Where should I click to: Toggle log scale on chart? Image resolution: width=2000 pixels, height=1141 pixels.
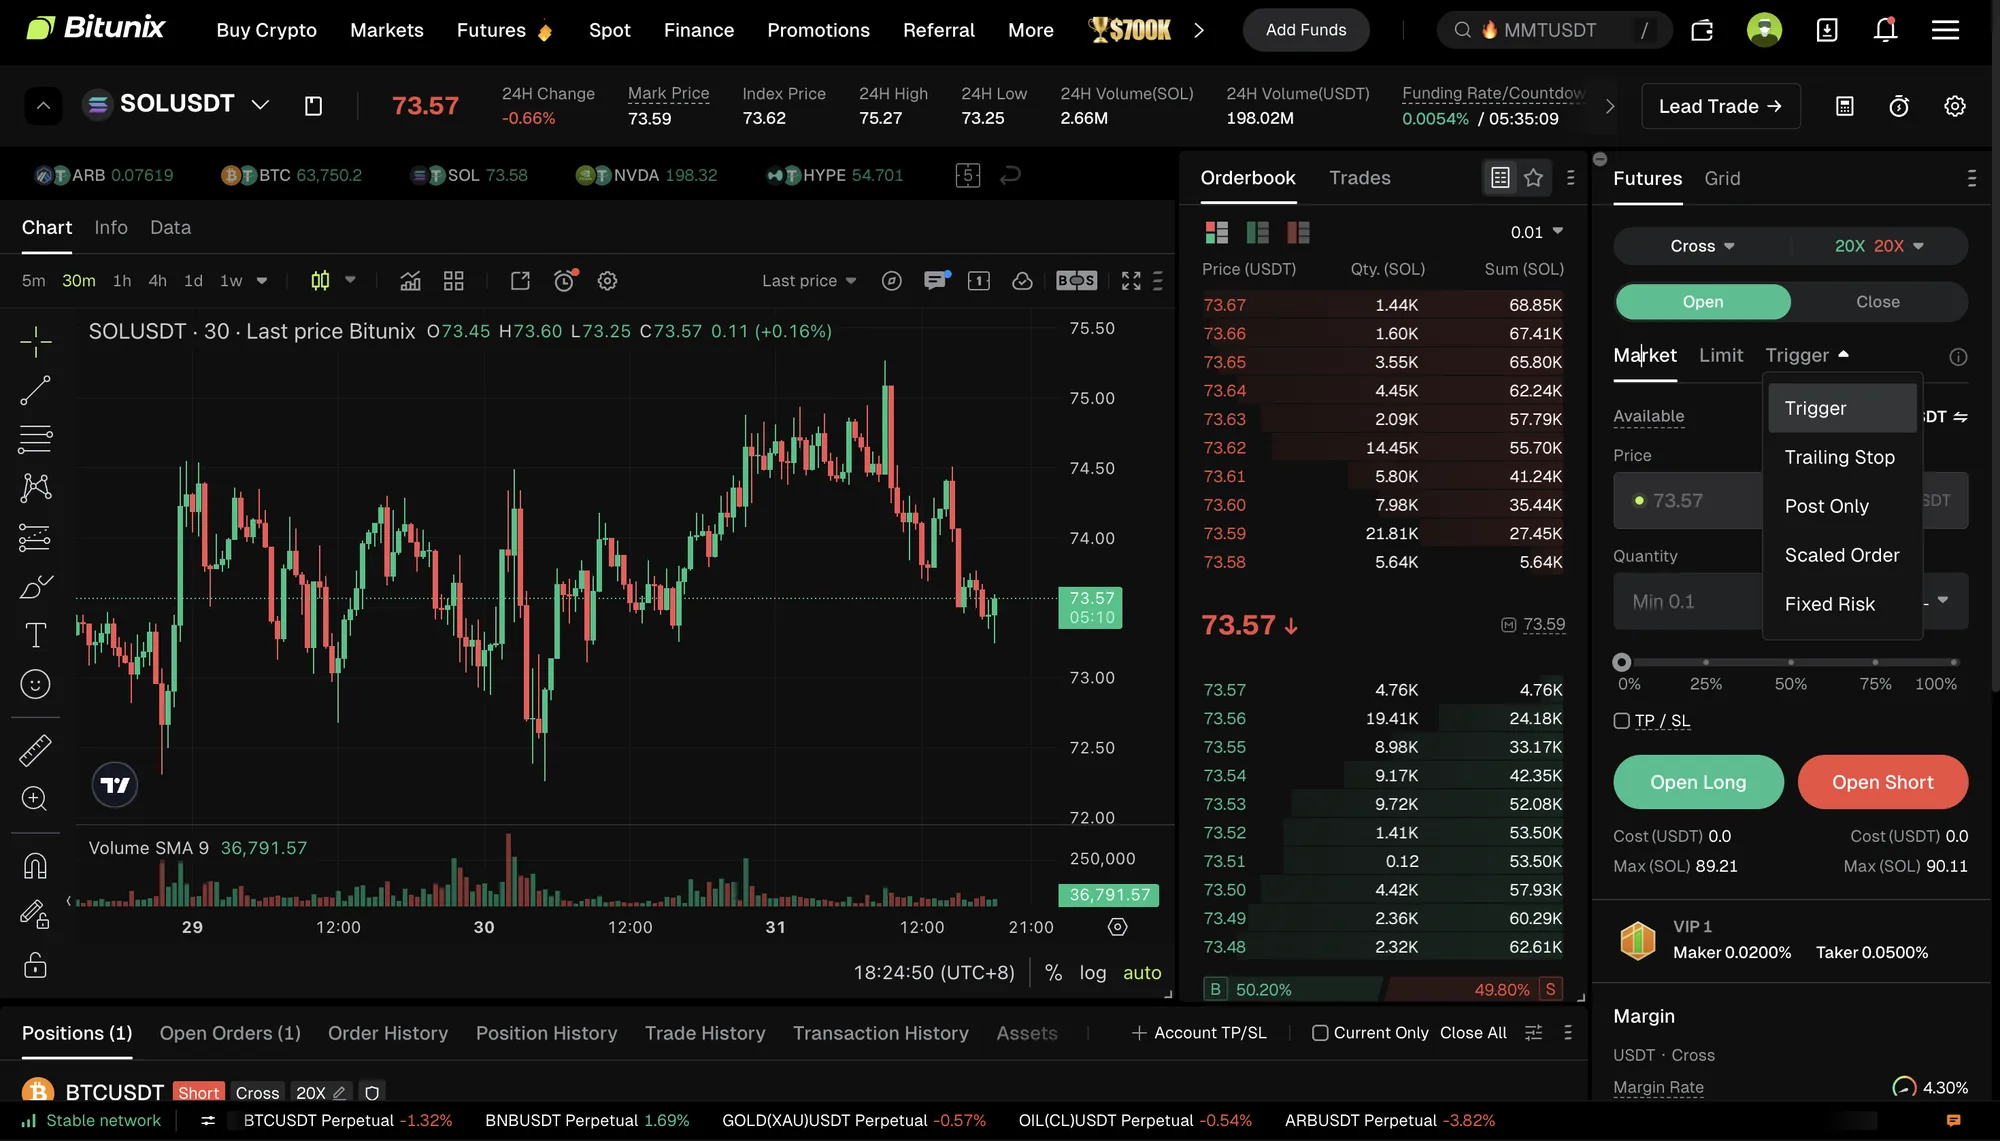1093,973
